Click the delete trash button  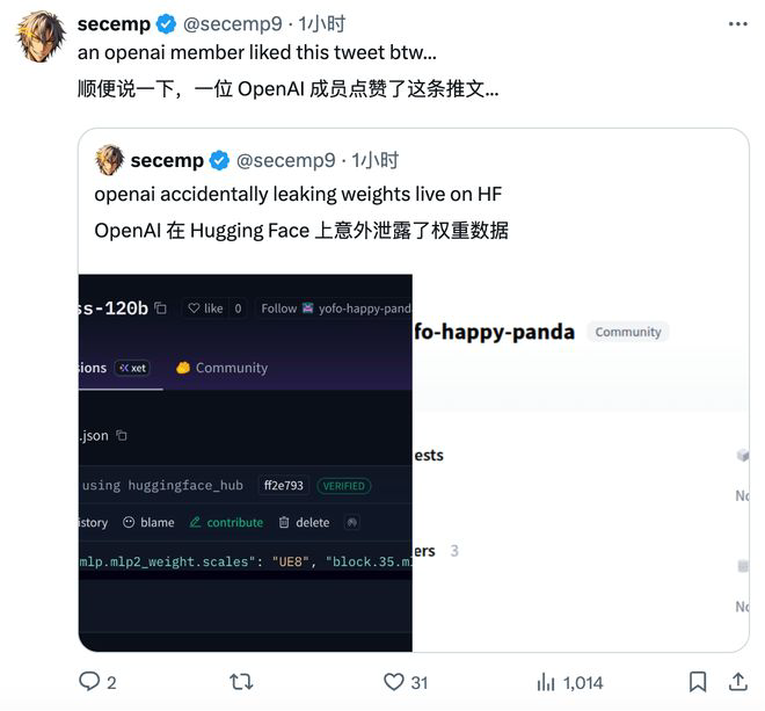304,522
